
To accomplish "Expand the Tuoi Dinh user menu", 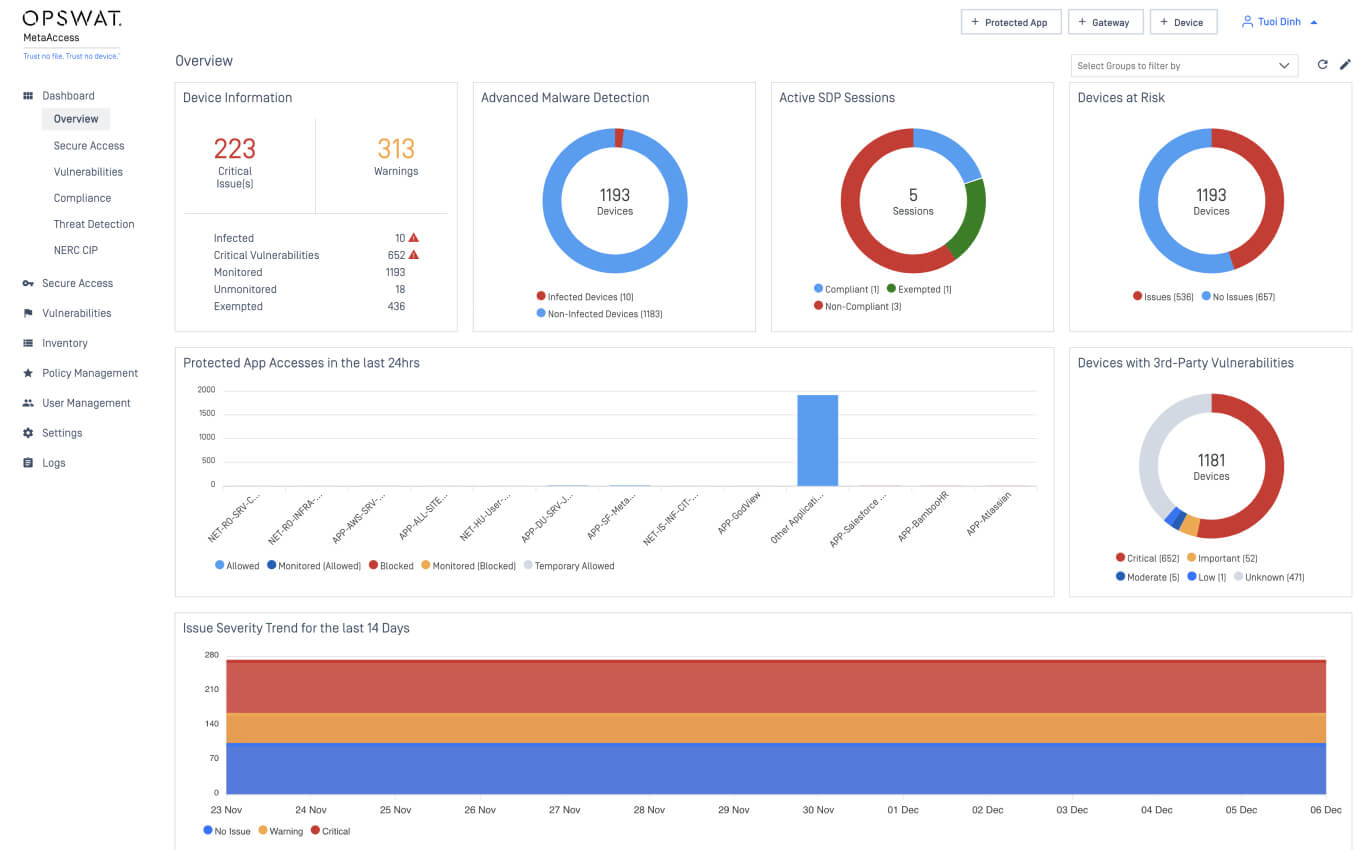I will (x=1279, y=22).
